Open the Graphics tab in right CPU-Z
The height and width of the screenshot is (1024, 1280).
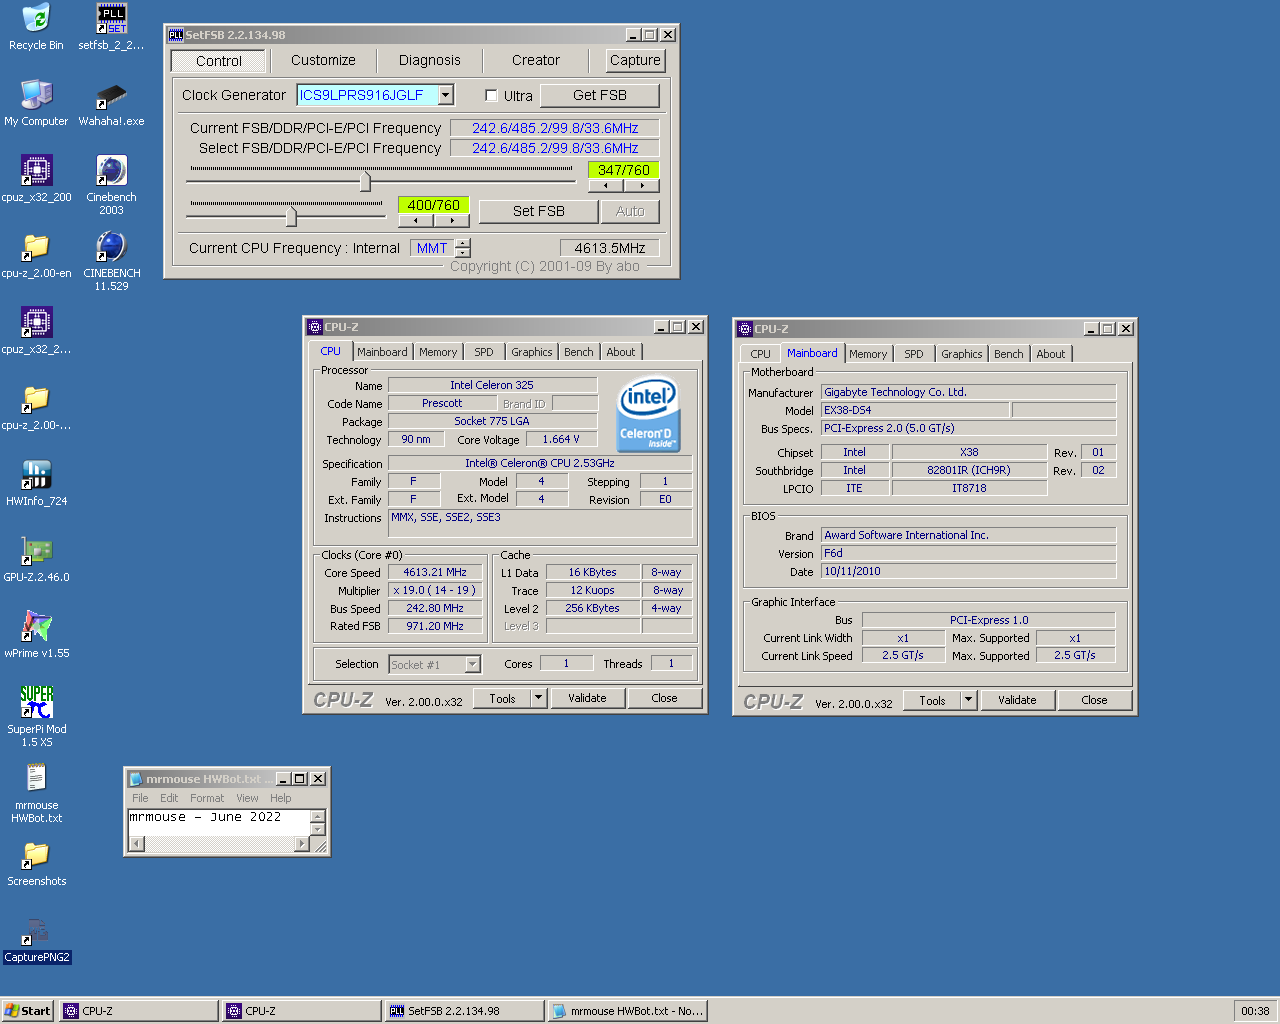962,354
